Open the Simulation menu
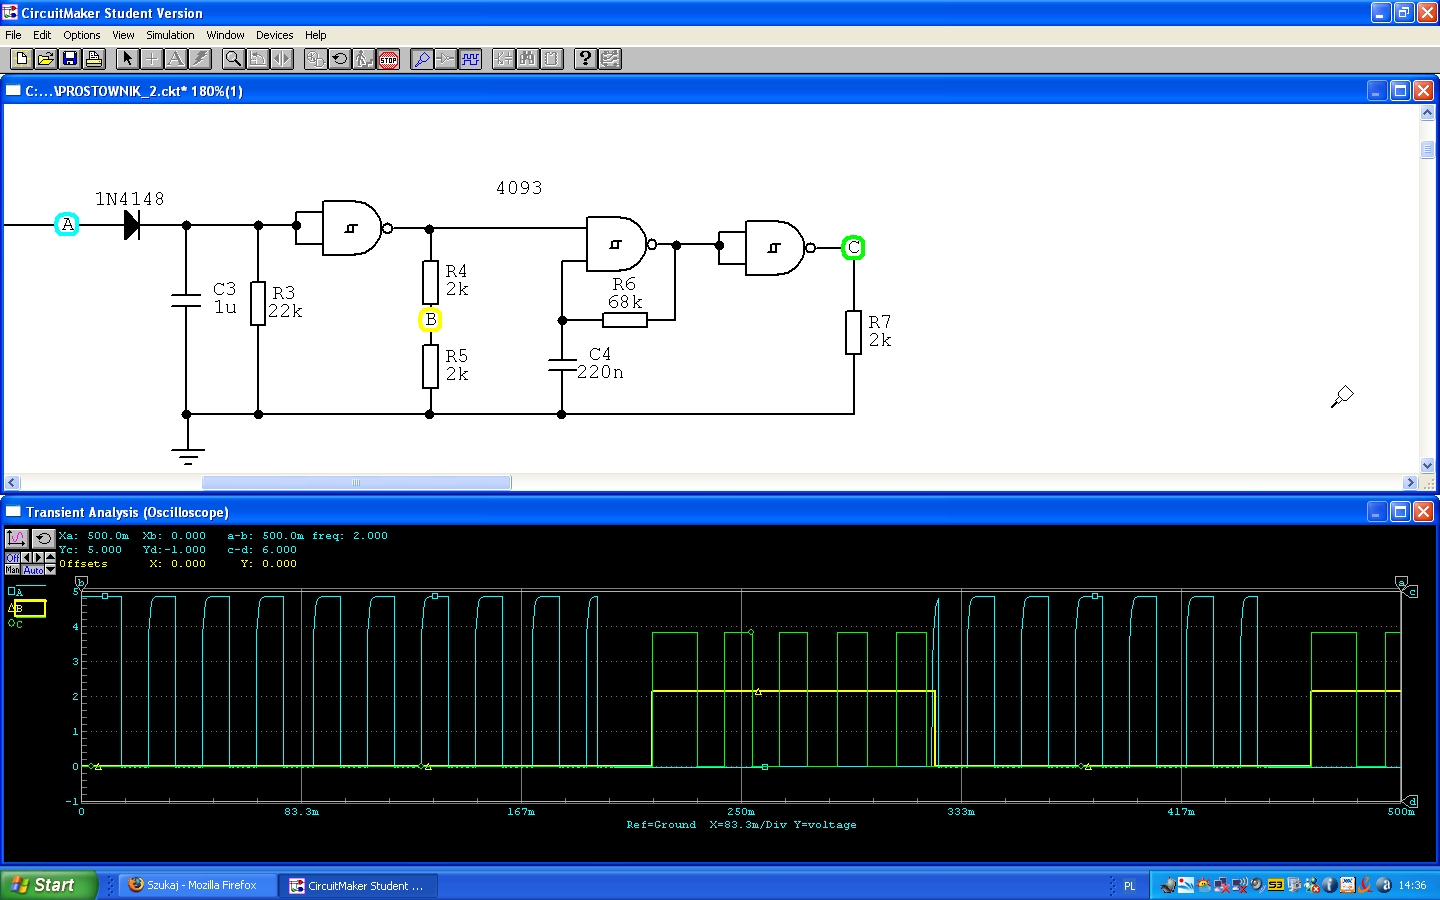The width and height of the screenshot is (1440, 900). 170,35
